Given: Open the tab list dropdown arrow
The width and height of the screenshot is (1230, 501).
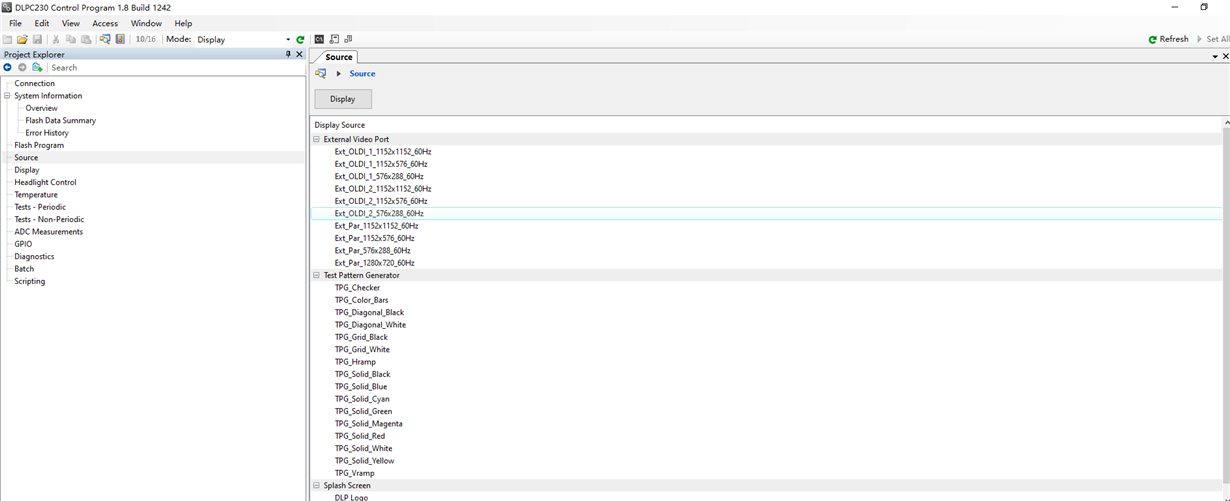Looking at the screenshot, I should [x=1215, y=57].
